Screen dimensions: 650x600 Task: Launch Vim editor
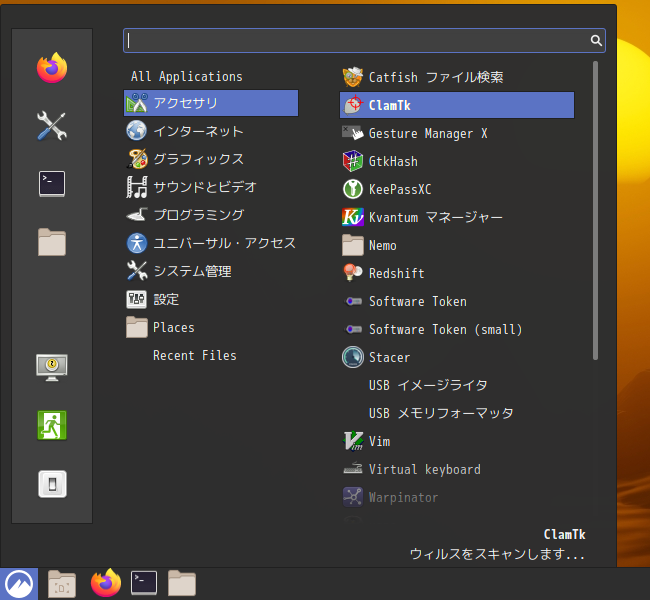[457, 441]
